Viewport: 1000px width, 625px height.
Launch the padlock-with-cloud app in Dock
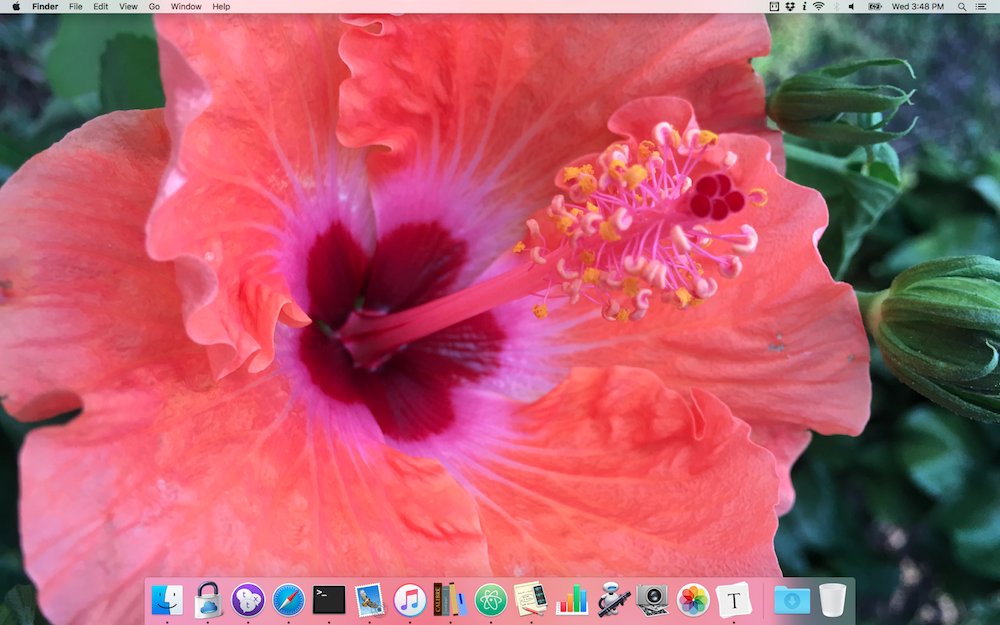(208, 600)
